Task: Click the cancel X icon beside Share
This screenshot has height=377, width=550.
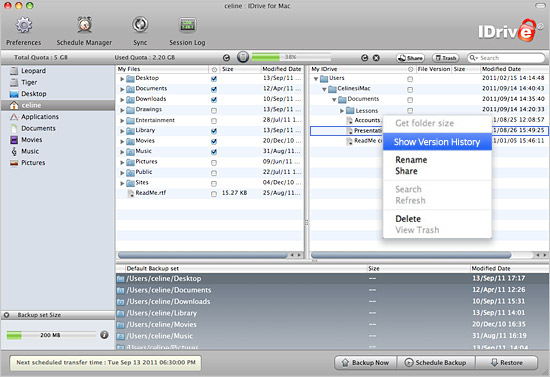Action: point(376,58)
